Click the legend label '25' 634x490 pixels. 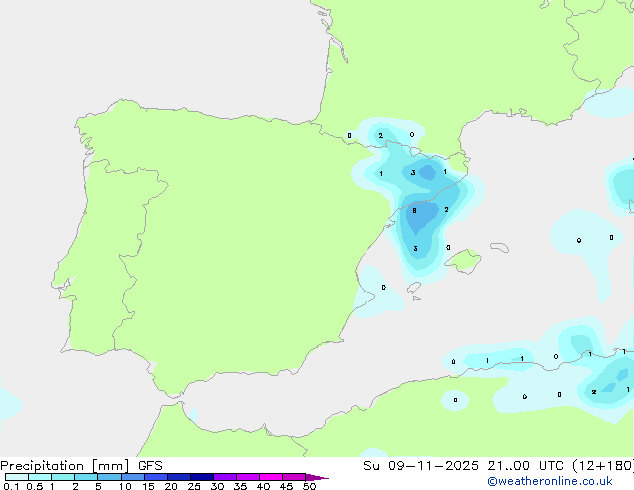point(194,486)
